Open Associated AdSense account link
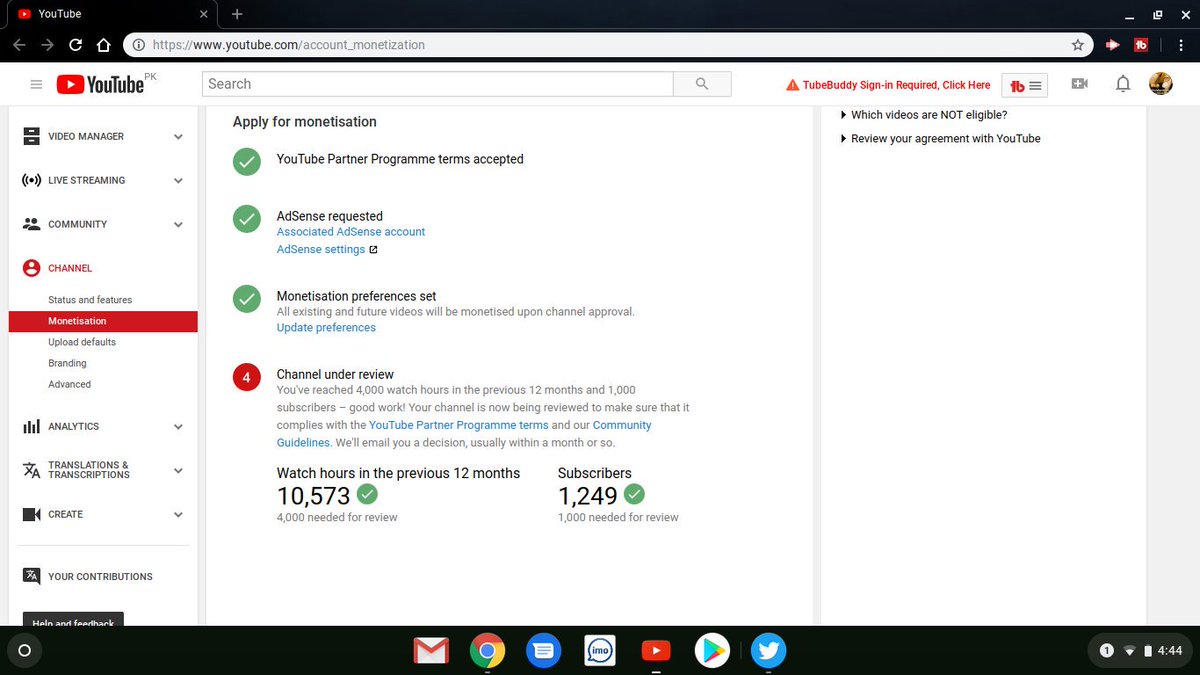This screenshot has height=675, width=1200. [351, 232]
